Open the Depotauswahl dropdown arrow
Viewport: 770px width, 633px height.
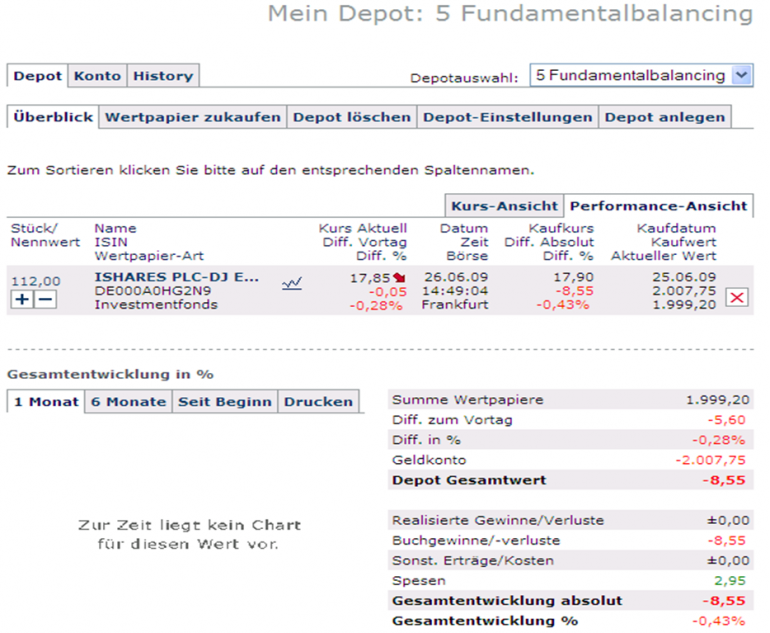point(742,76)
